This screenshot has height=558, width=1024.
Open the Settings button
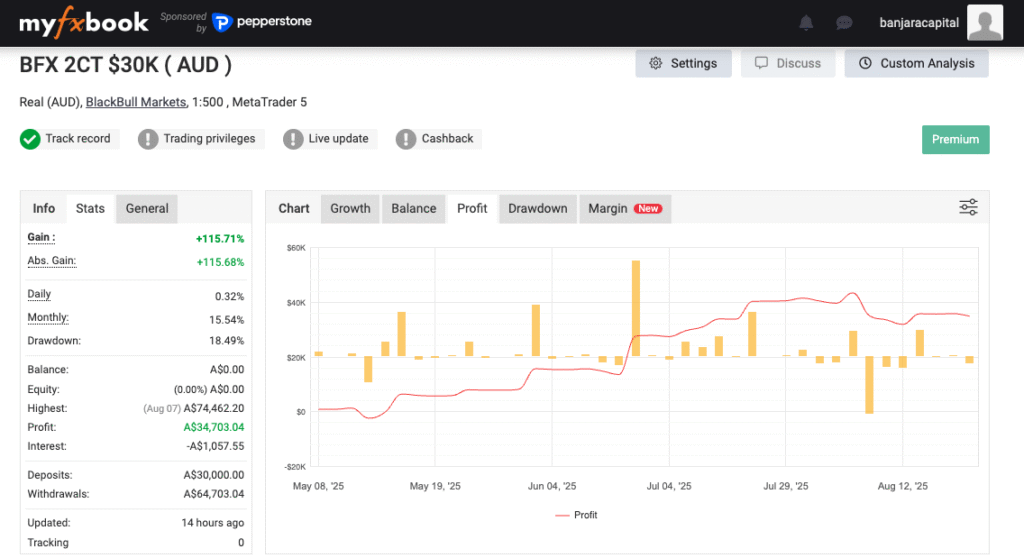click(683, 63)
